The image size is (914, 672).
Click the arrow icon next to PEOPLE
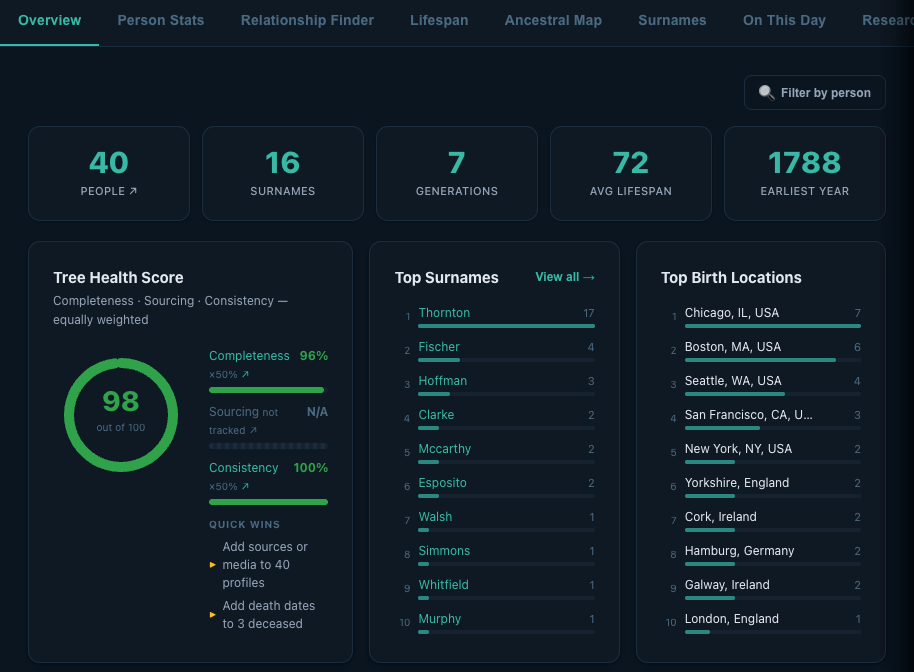133,191
